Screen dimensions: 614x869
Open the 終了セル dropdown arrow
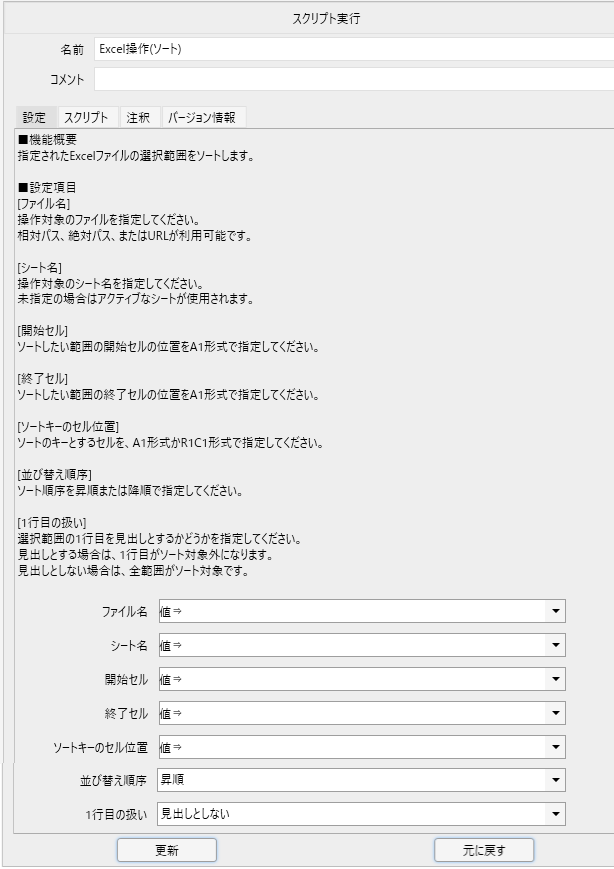[555, 714]
